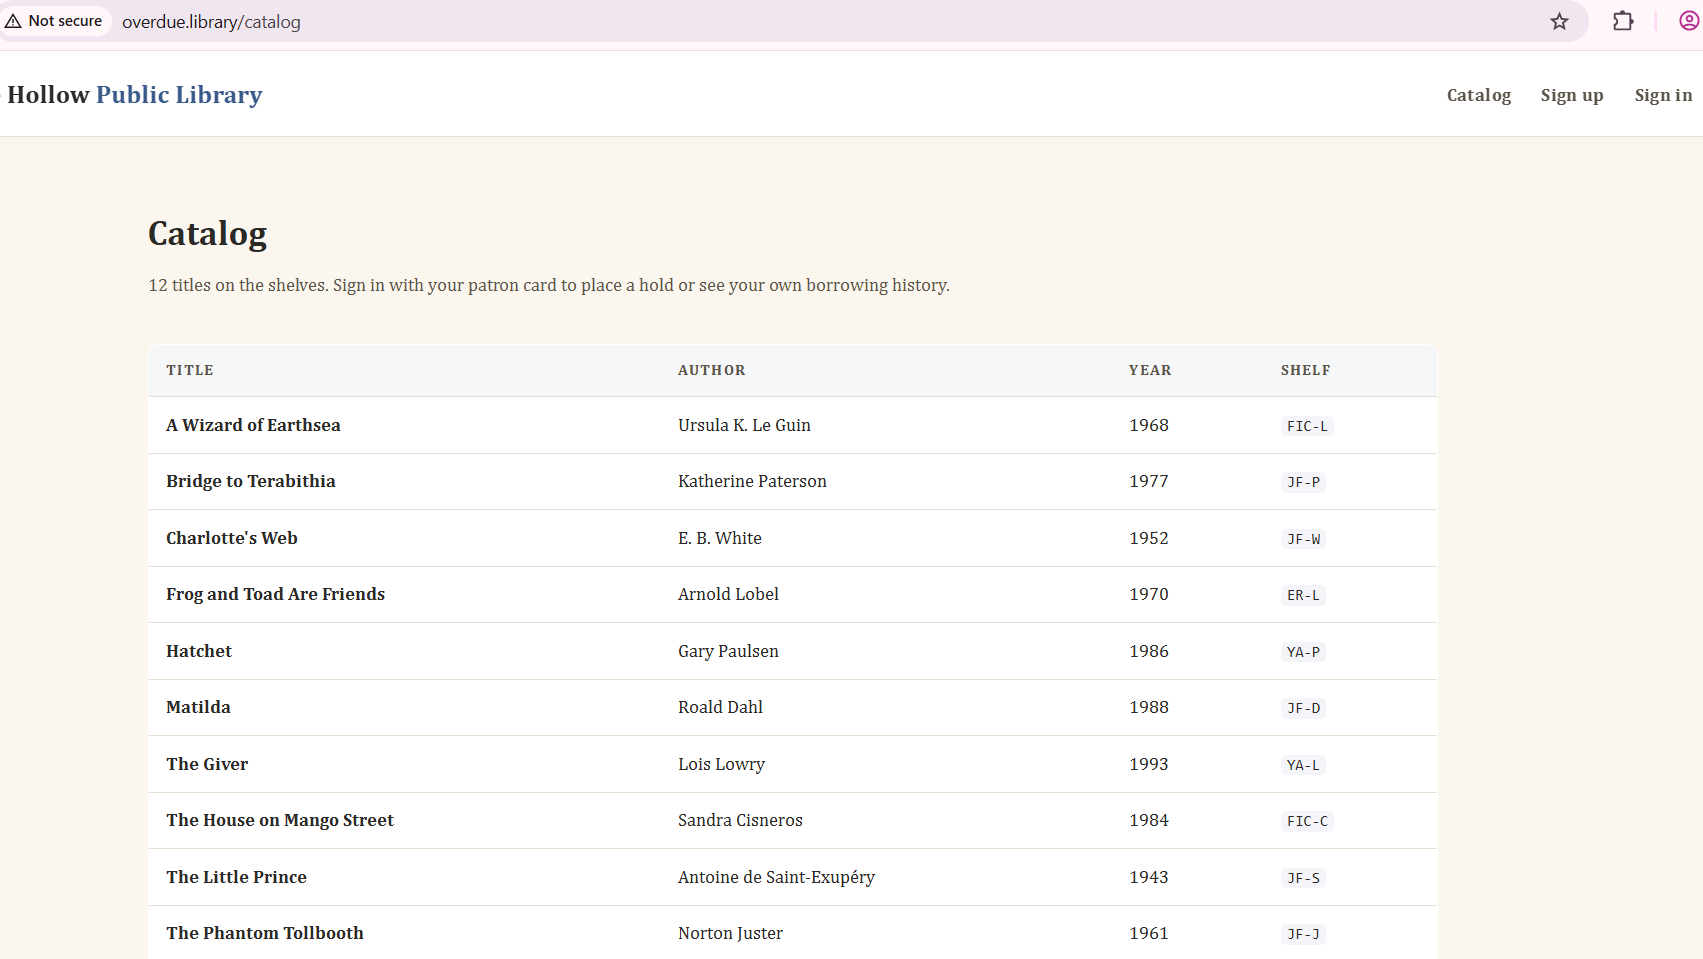Go to the Sign up page
Viewport: 1703px width, 959px height.
pyautogui.click(x=1571, y=95)
